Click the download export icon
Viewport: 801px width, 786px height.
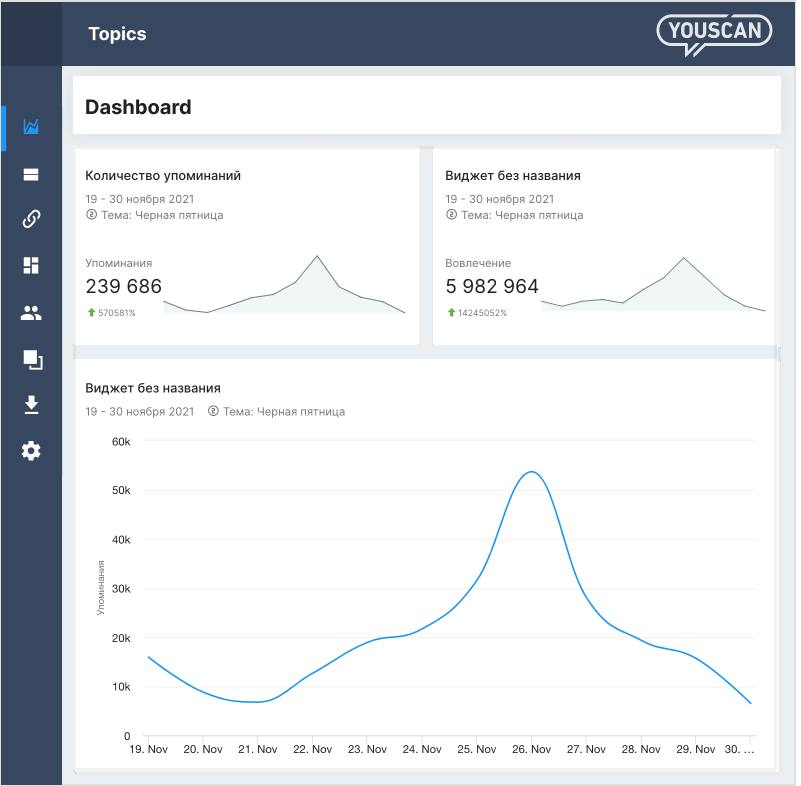pyautogui.click(x=31, y=405)
